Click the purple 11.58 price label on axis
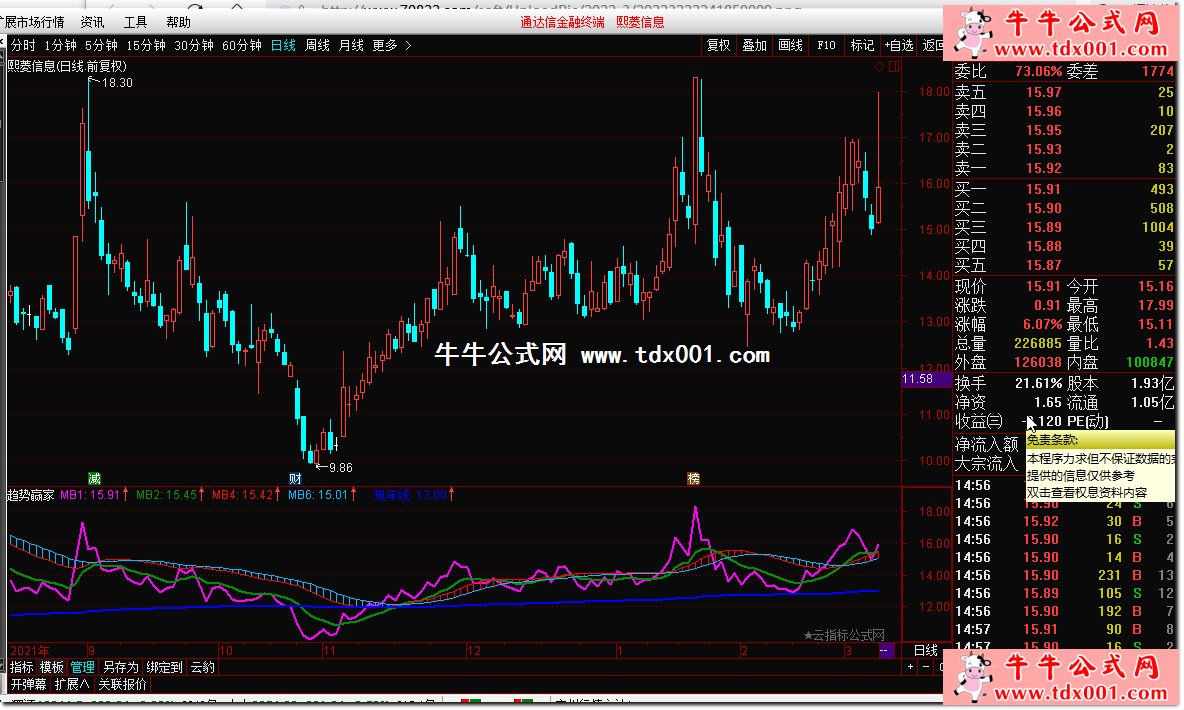Viewport: 1184px width, 710px height. pos(917,379)
